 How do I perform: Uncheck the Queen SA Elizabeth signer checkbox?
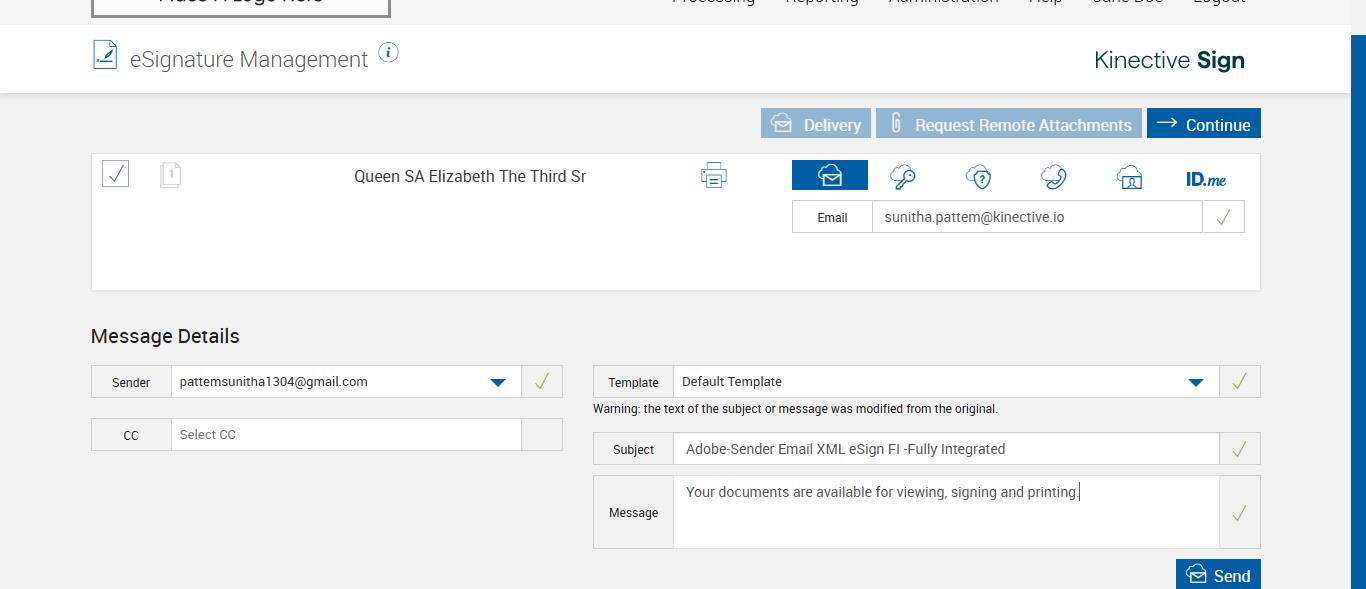[x=115, y=174]
